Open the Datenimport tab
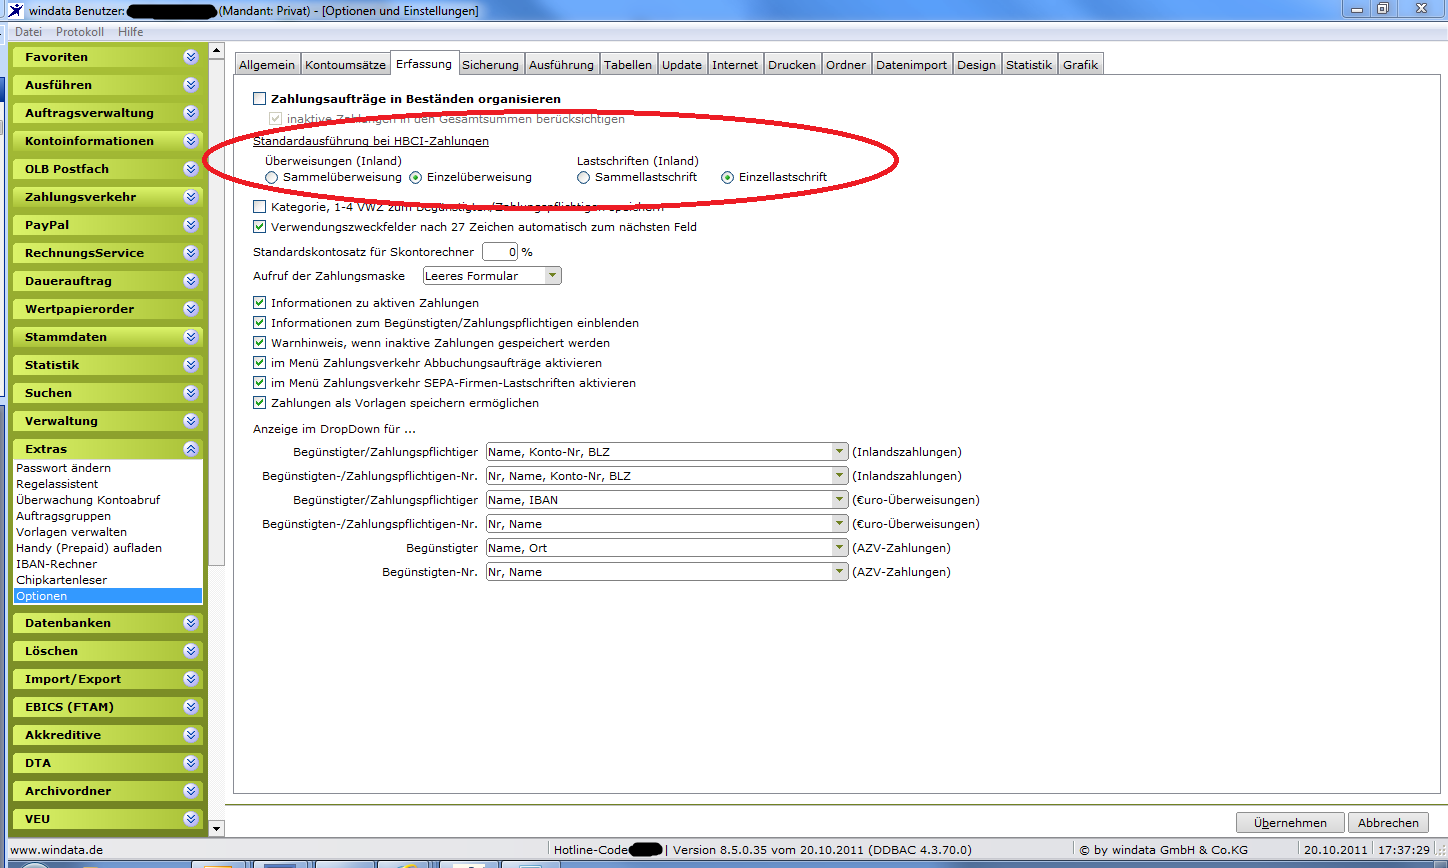Image resolution: width=1448 pixels, height=868 pixels. (x=912, y=65)
